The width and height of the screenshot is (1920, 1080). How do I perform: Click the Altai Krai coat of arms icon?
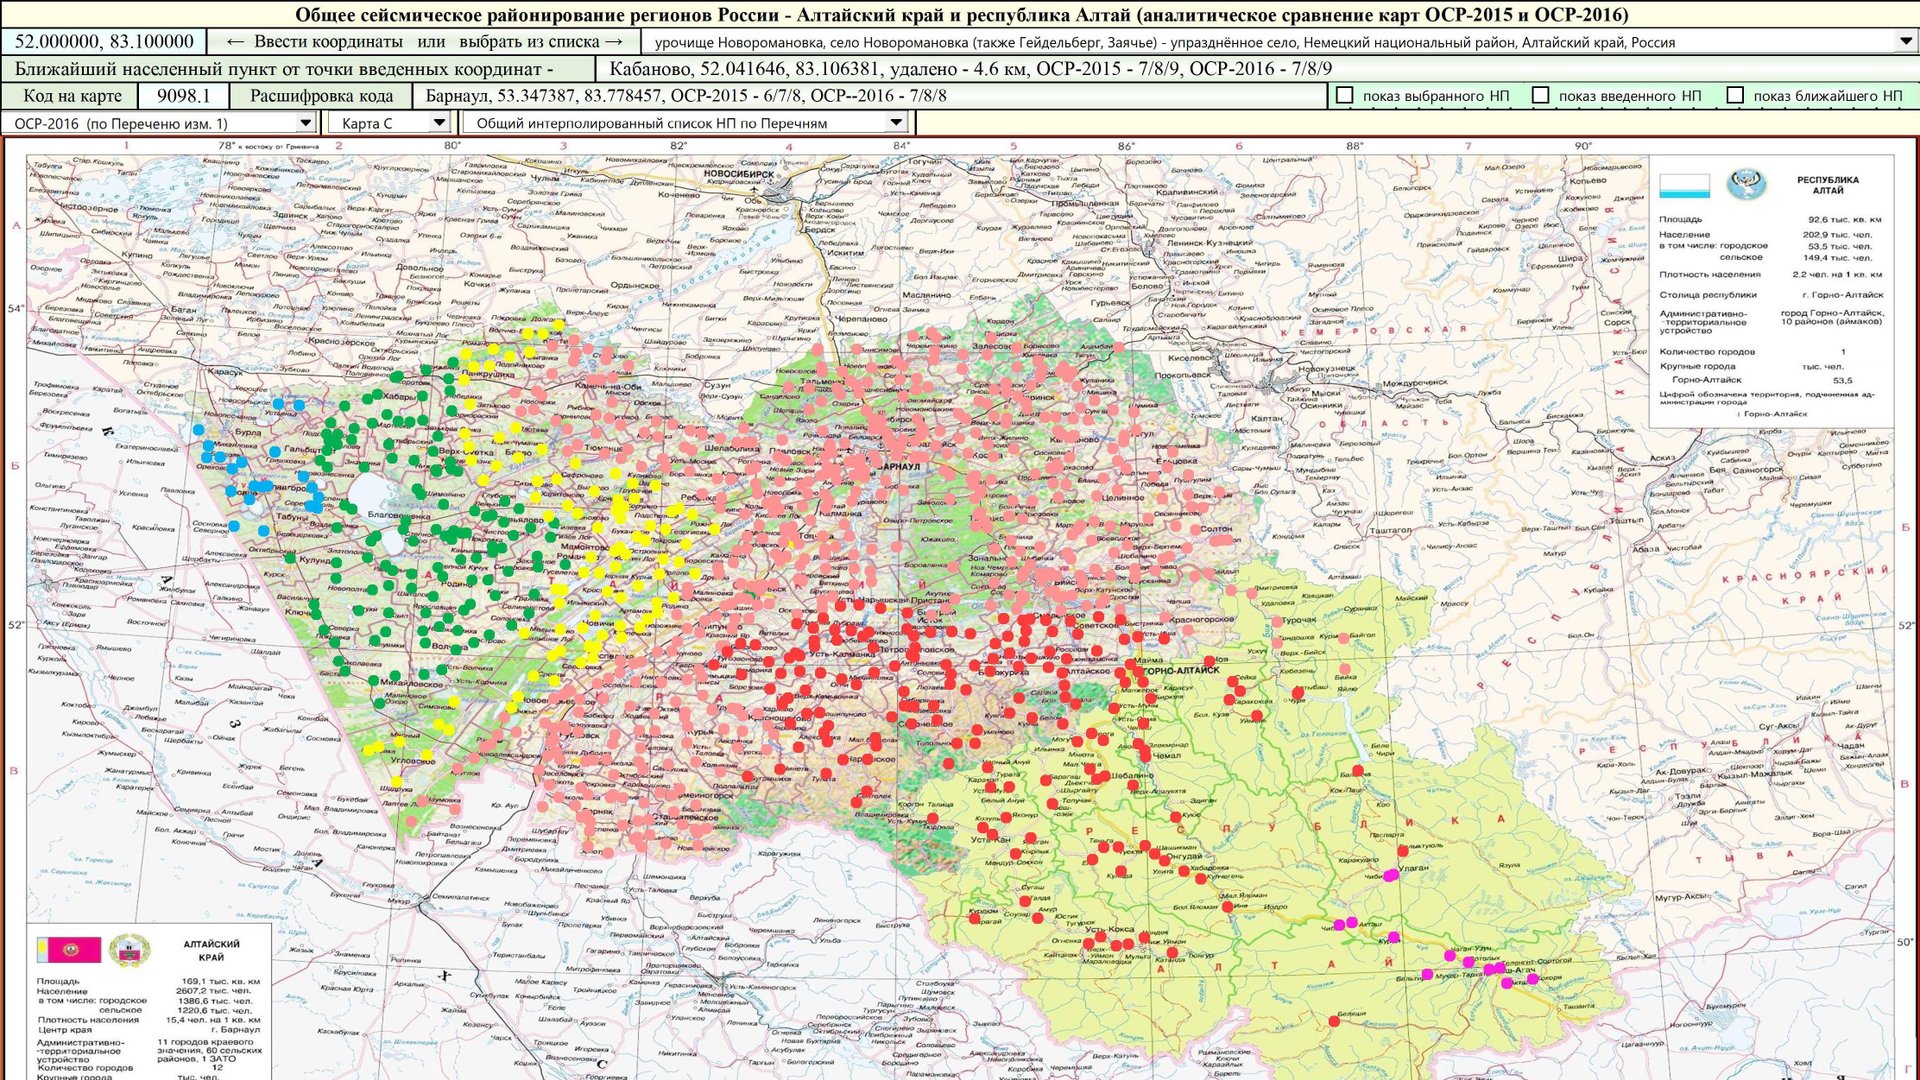(128, 950)
